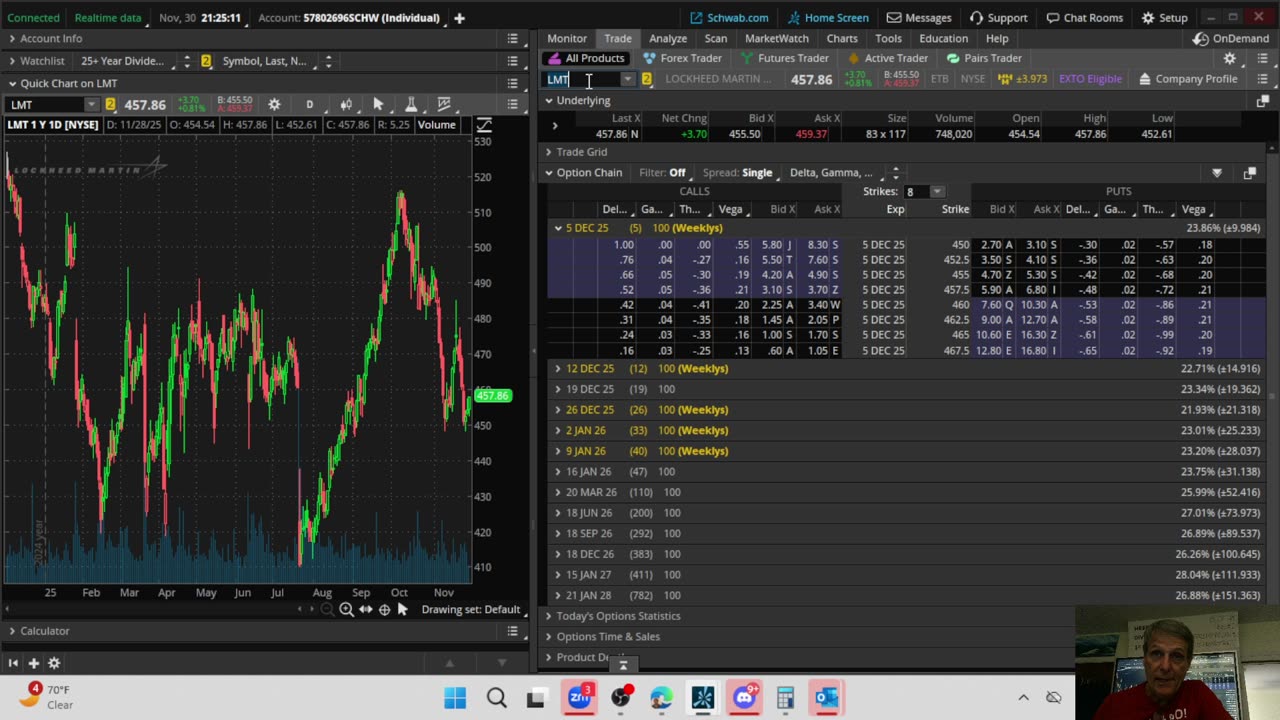This screenshot has height=720, width=1280.
Task: Add new account tab with plus icon
Action: [459, 18]
